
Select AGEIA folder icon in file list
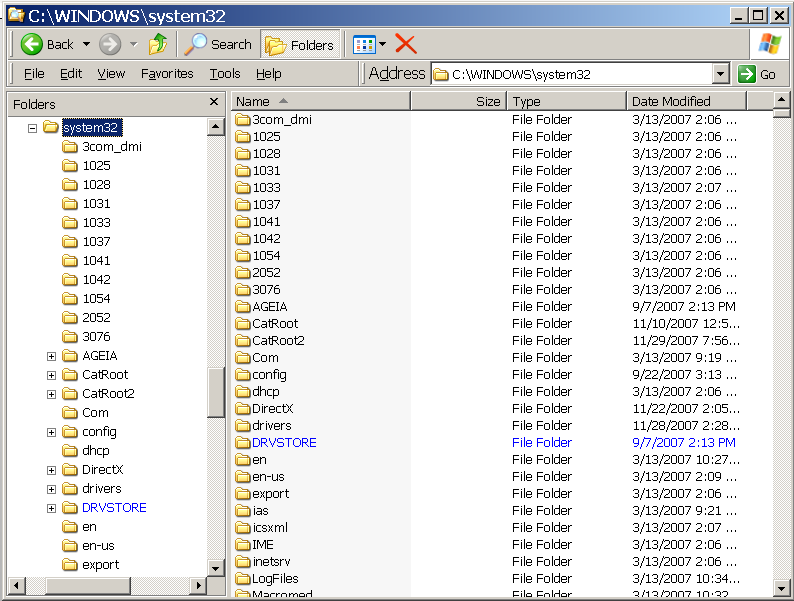coord(243,307)
